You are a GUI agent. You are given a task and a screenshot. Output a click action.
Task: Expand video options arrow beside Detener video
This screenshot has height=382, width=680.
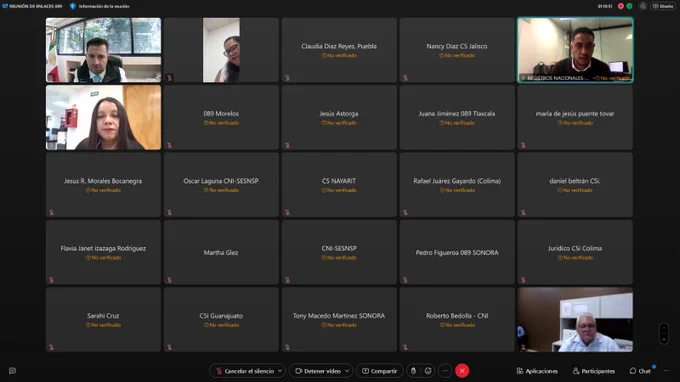pos(347,371)
